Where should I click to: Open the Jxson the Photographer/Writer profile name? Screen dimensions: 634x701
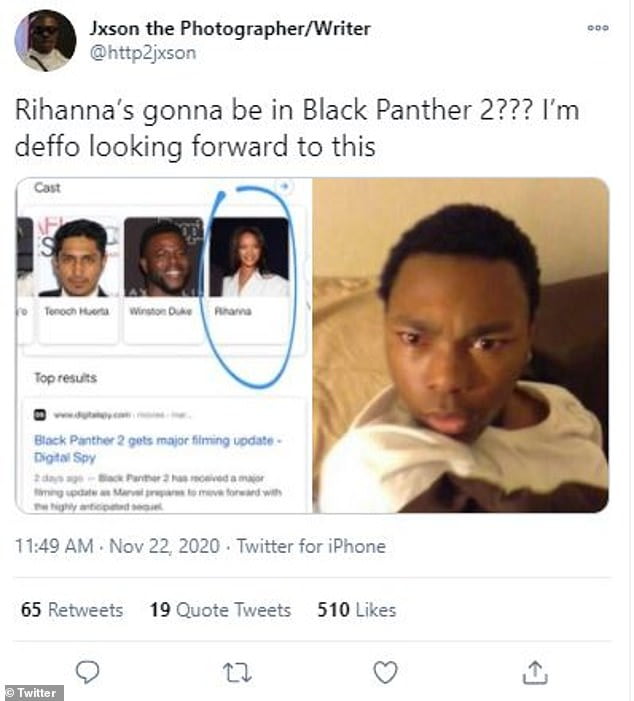[230, 28]
